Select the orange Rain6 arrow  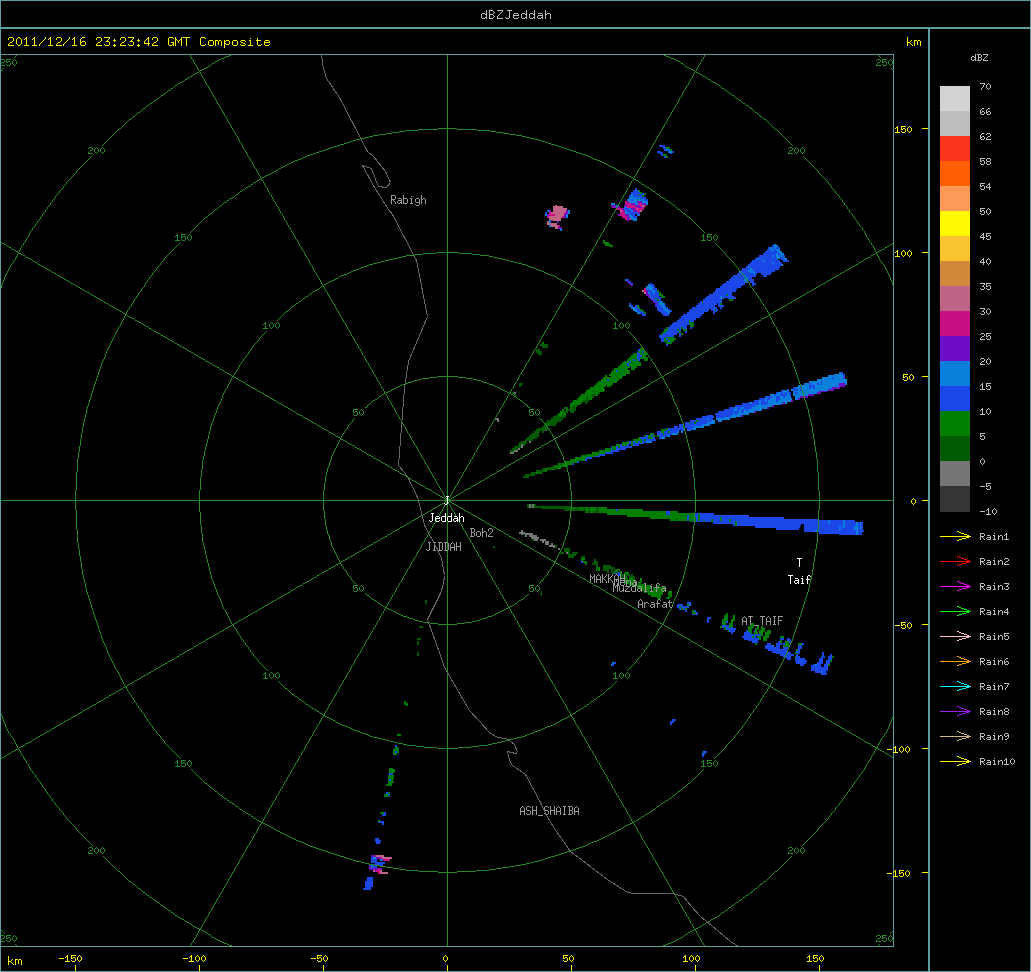click(x=955, y=662)
